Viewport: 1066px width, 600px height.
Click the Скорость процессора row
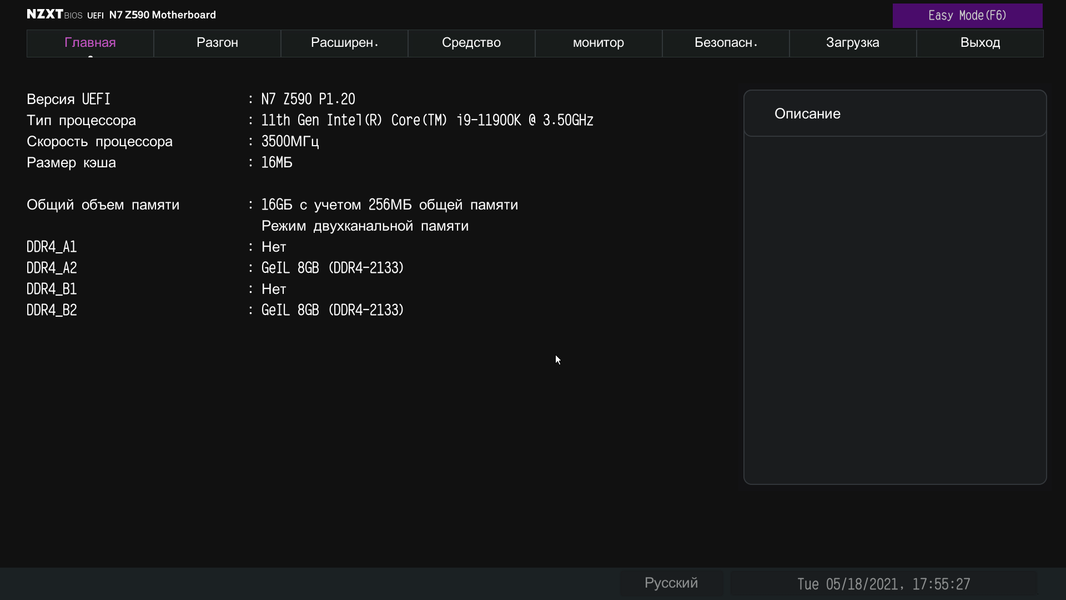[x=99, y=141]
